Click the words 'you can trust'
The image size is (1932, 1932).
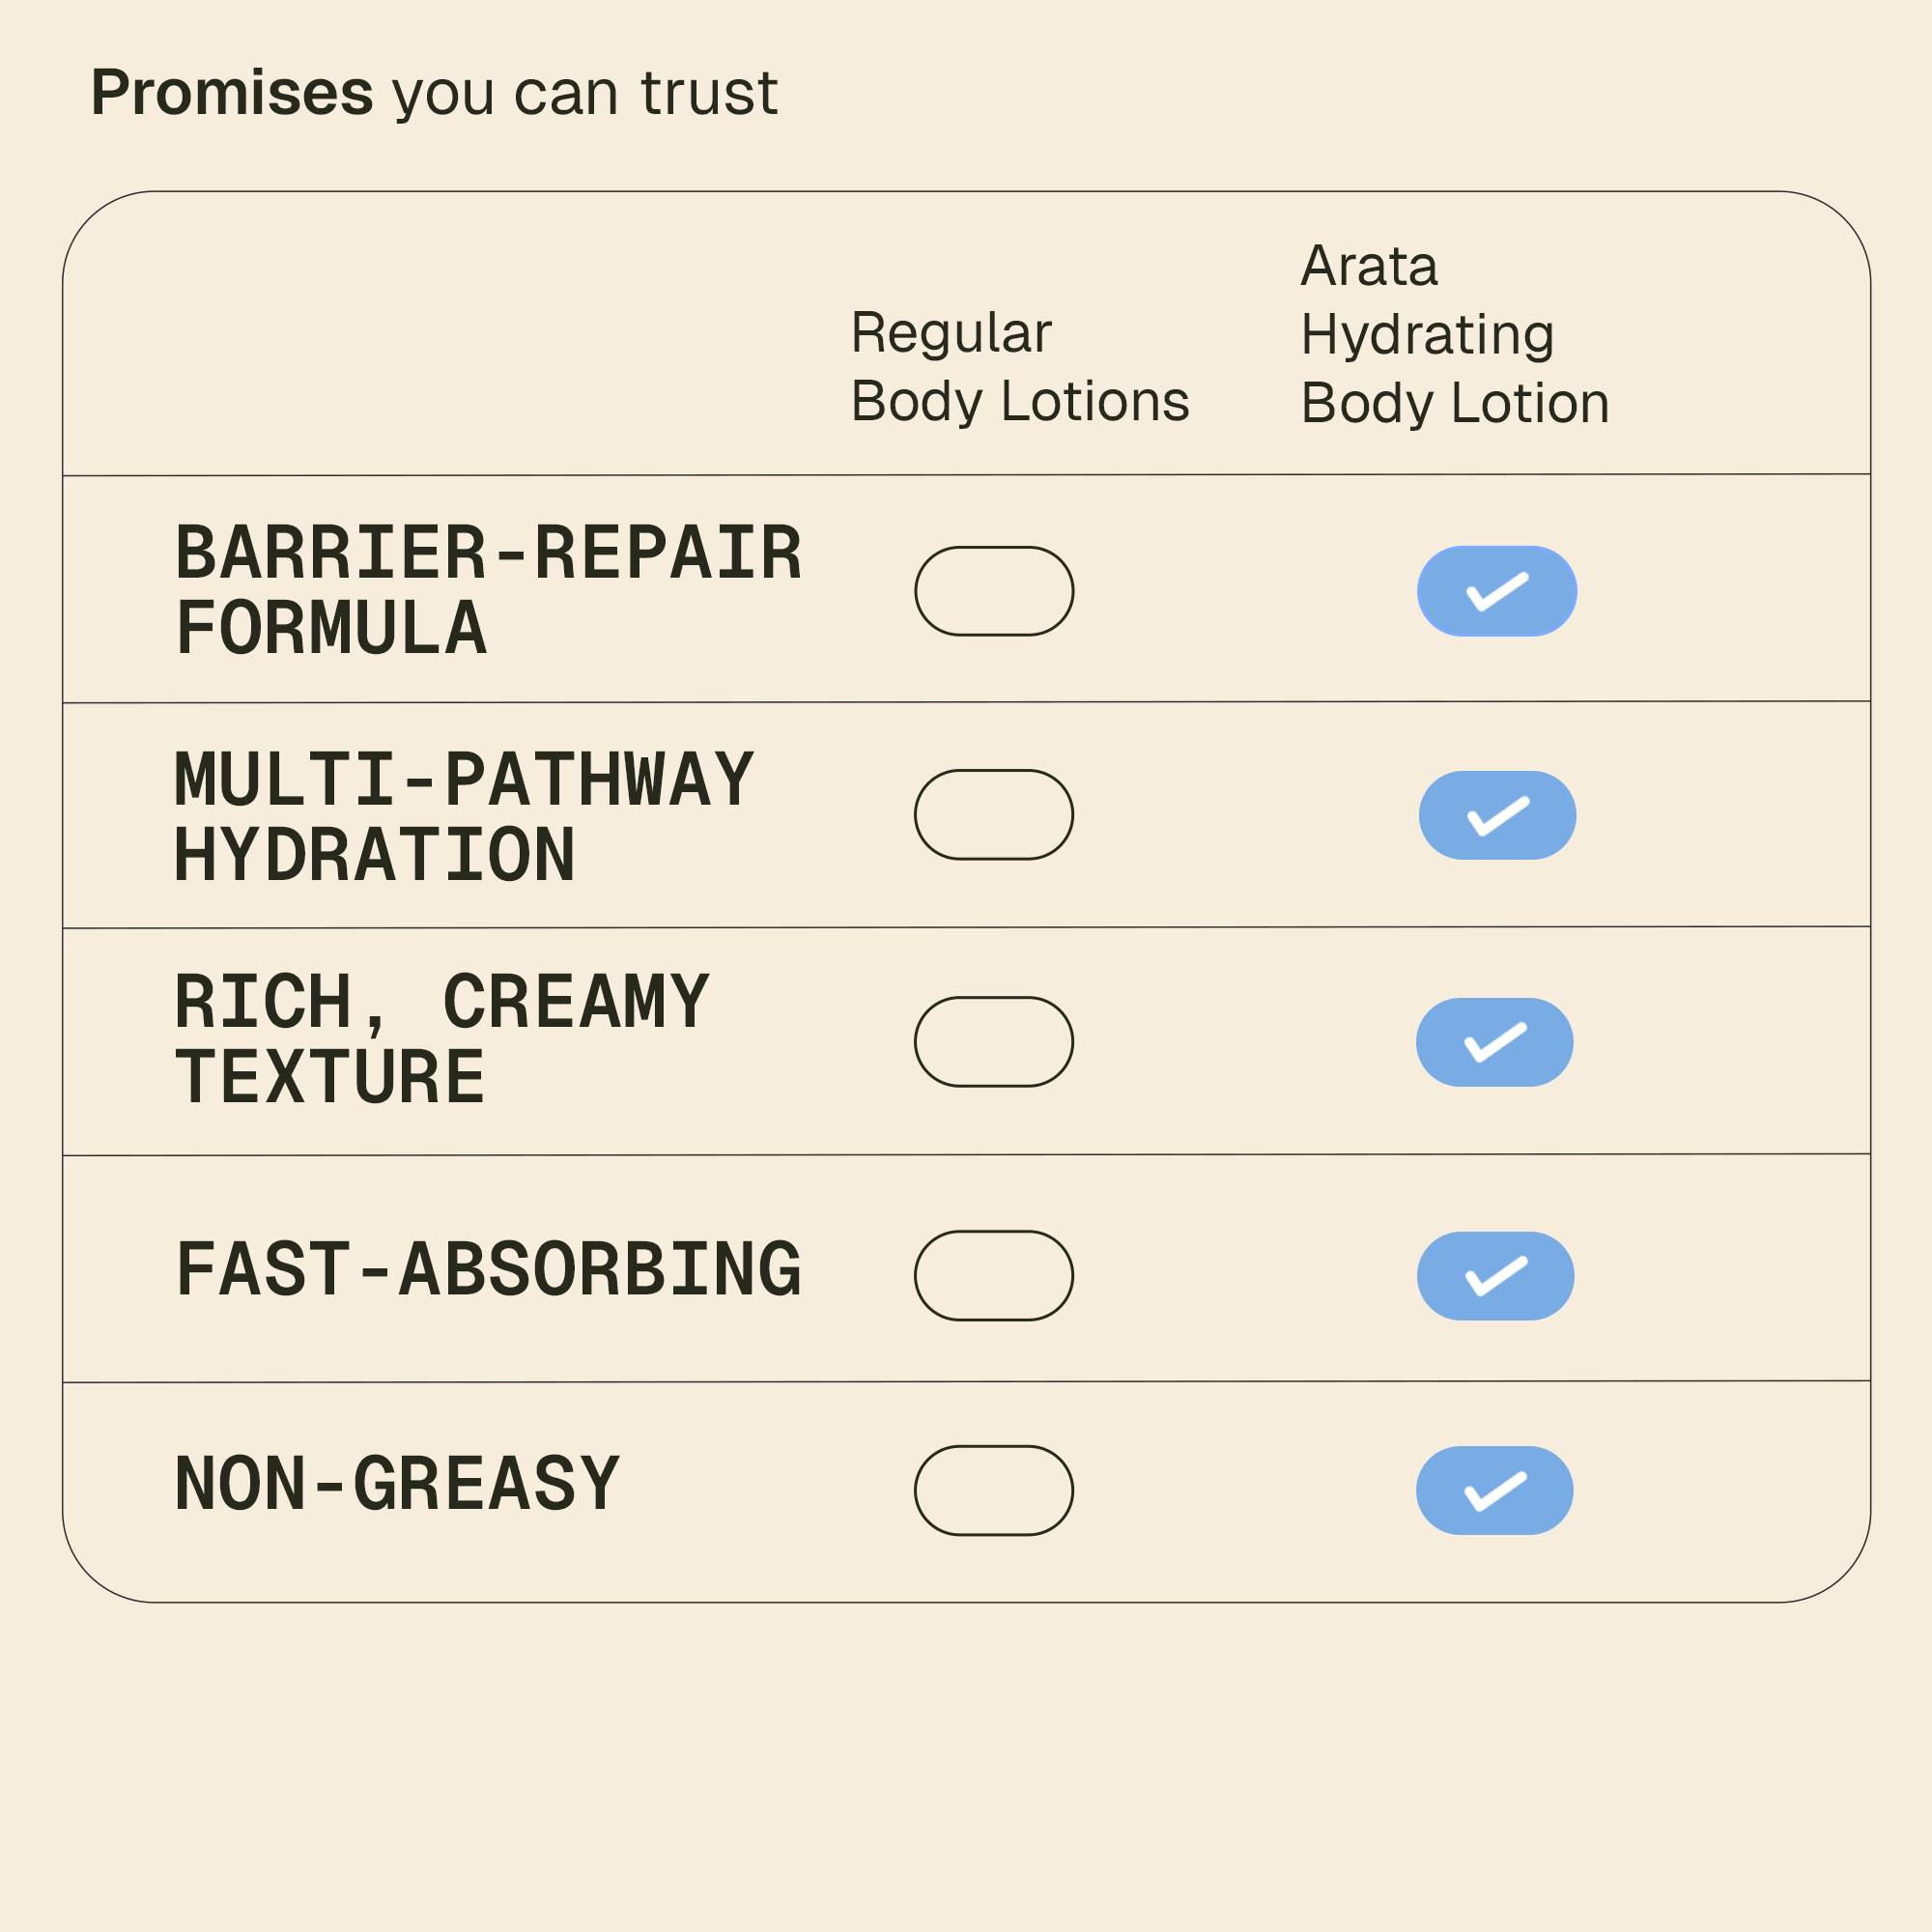pos(585,93)
